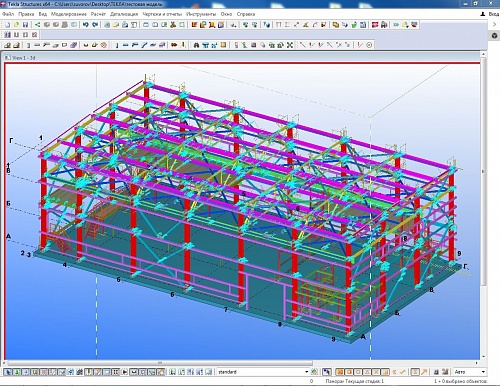
Task: Toggle the orange checkmark snap switch
Action: coord(403,372)
